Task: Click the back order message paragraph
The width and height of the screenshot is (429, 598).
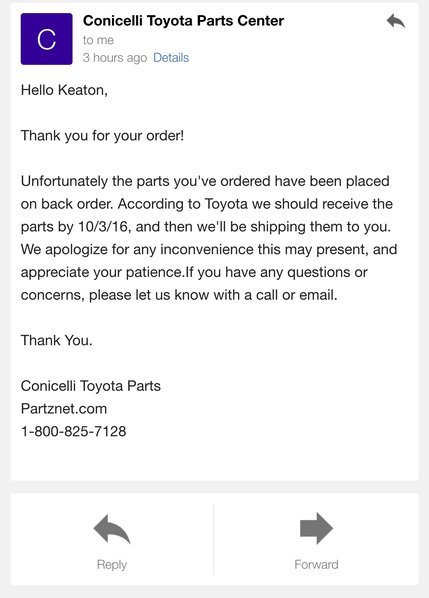Action: pyautogui.click(x=209, y=238)
